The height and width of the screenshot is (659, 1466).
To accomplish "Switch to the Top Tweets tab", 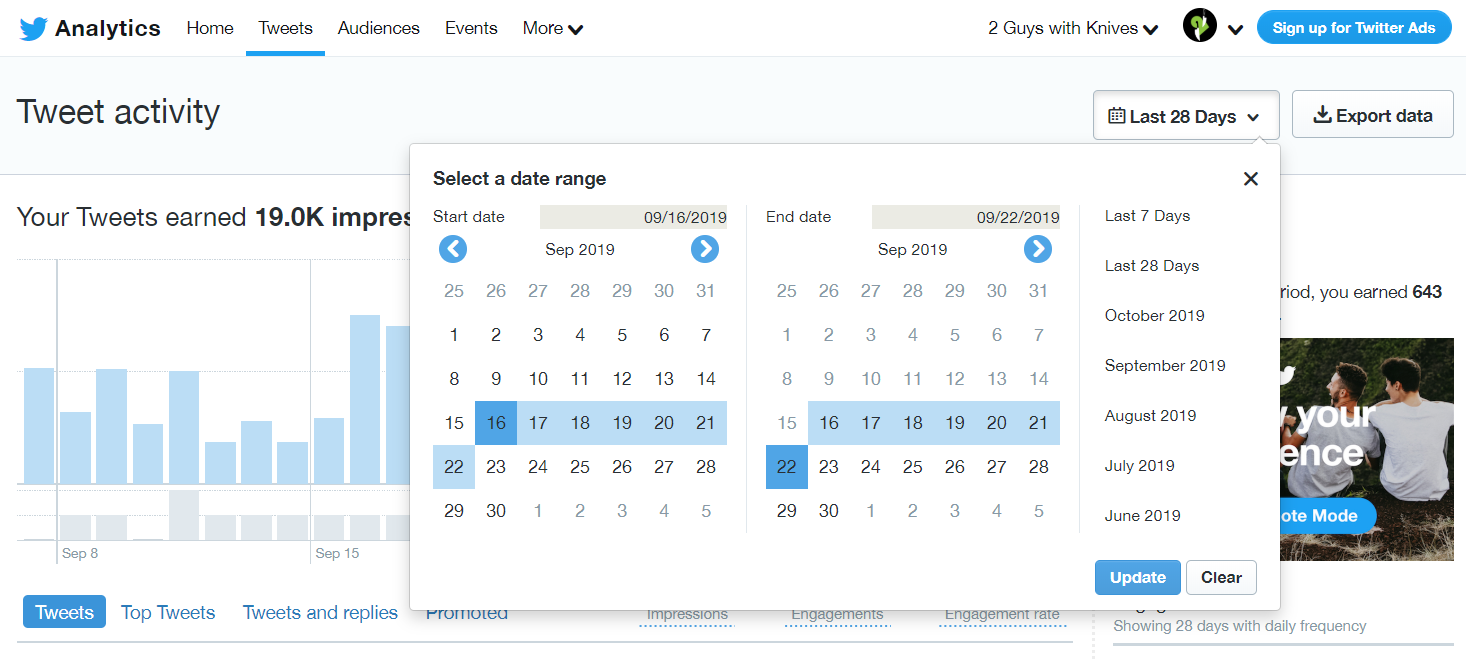I will 168,613.
